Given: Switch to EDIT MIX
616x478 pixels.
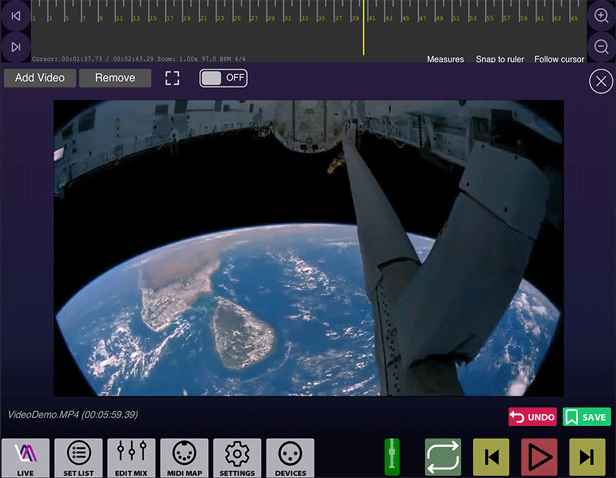Looking at the screenshot, I should coord(131,458).
